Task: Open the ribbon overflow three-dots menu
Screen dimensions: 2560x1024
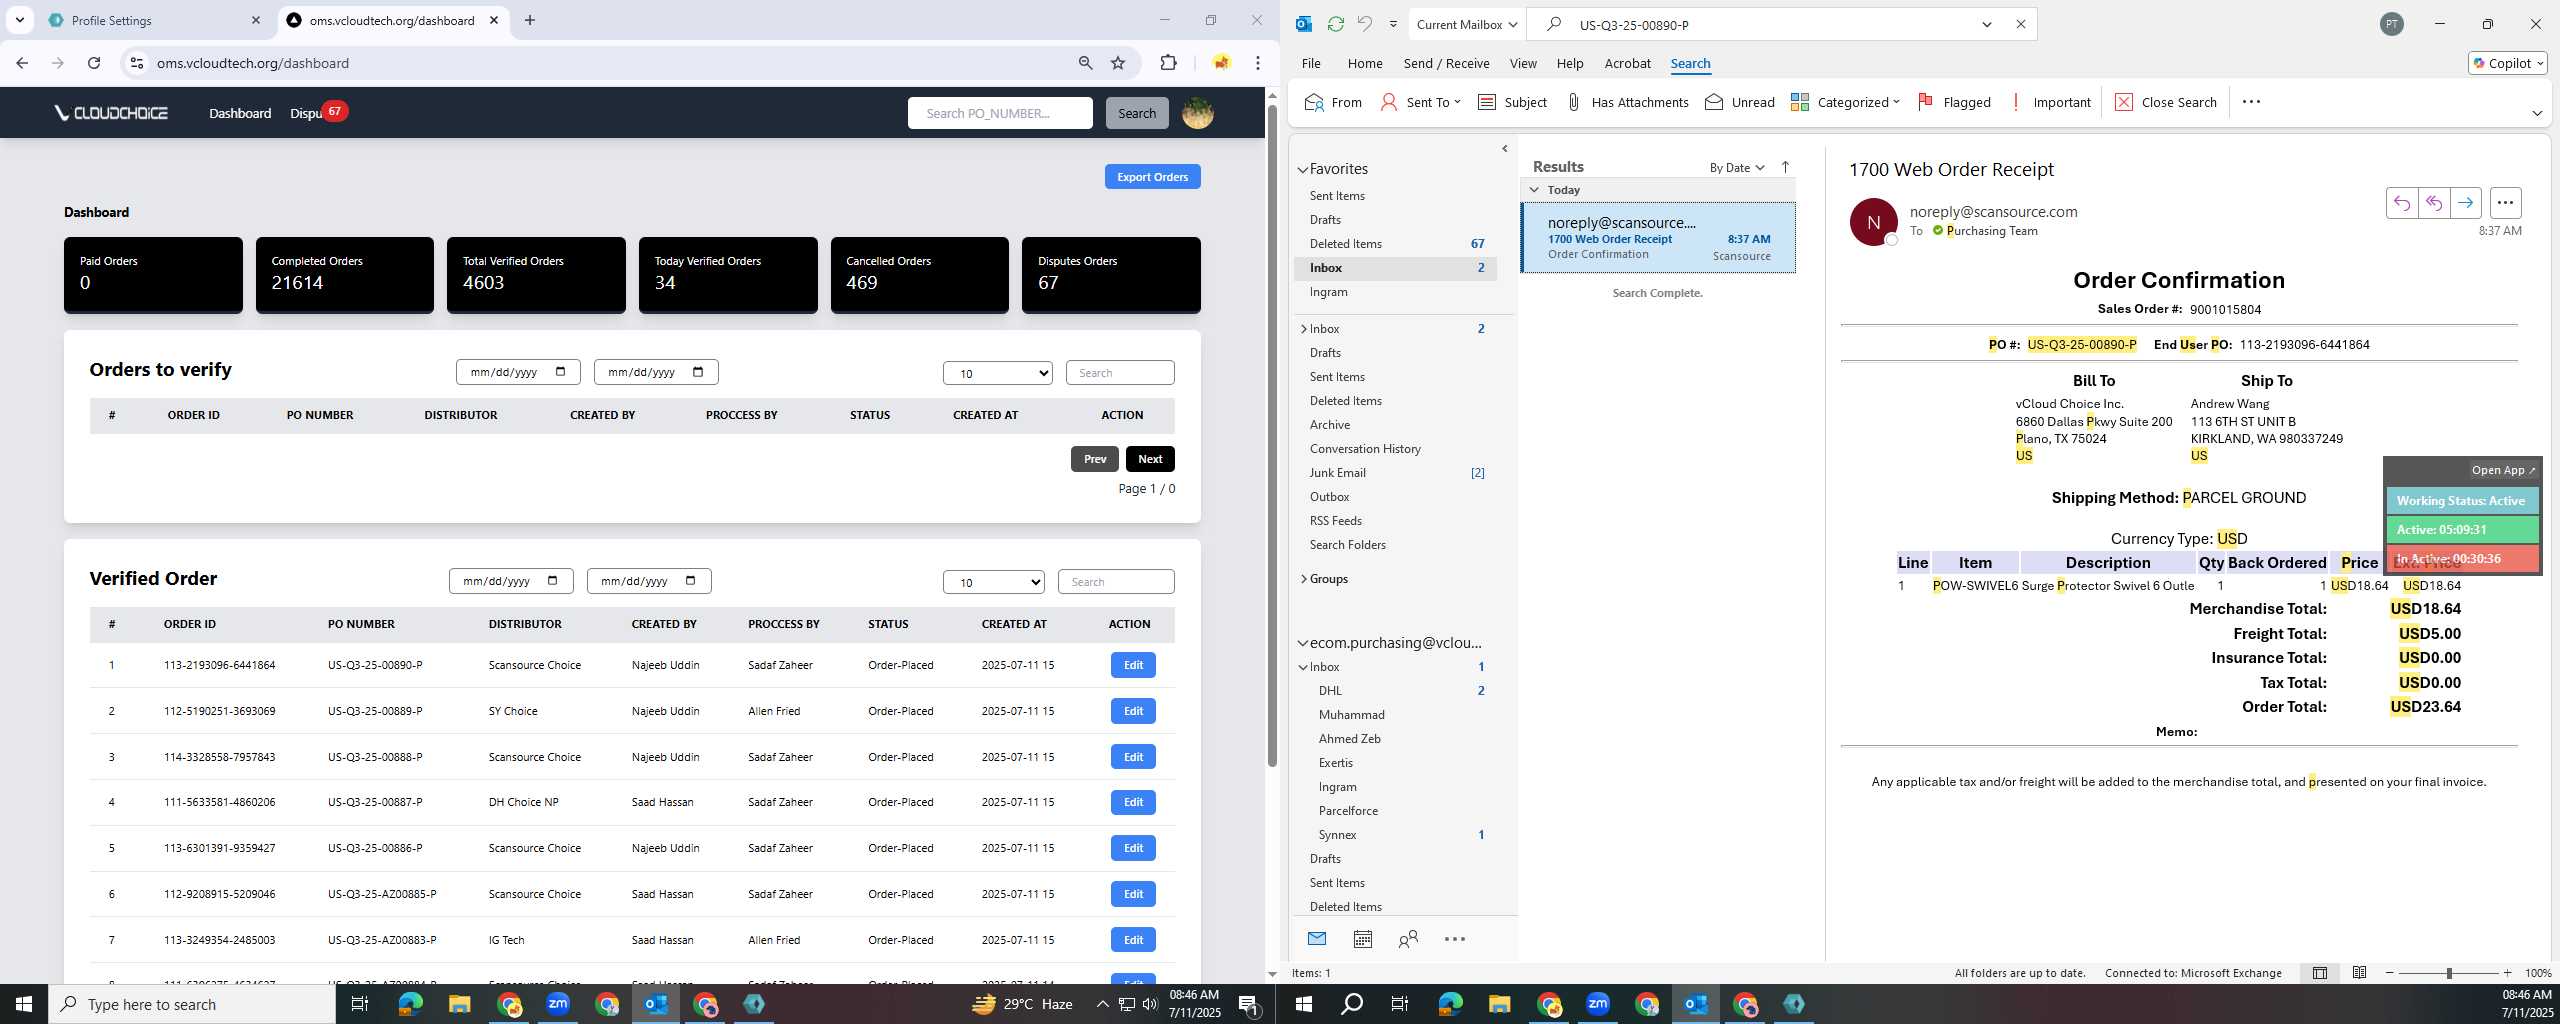Action: coord(2251,102)
